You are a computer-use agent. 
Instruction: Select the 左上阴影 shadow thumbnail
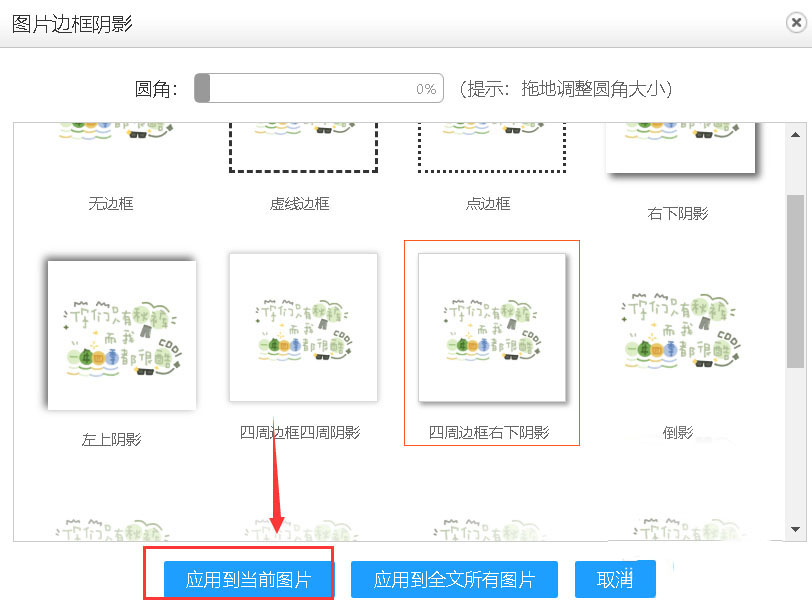click(120, 334)
